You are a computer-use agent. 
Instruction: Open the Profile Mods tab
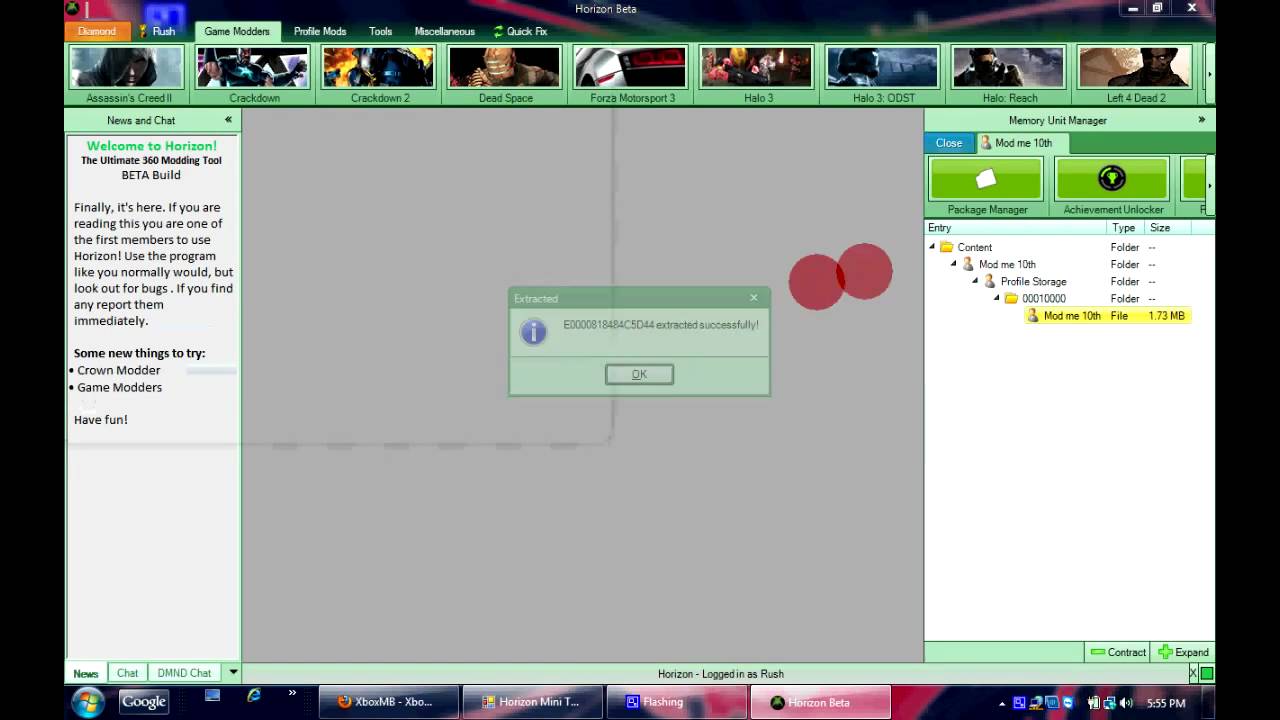coord(320,31)
